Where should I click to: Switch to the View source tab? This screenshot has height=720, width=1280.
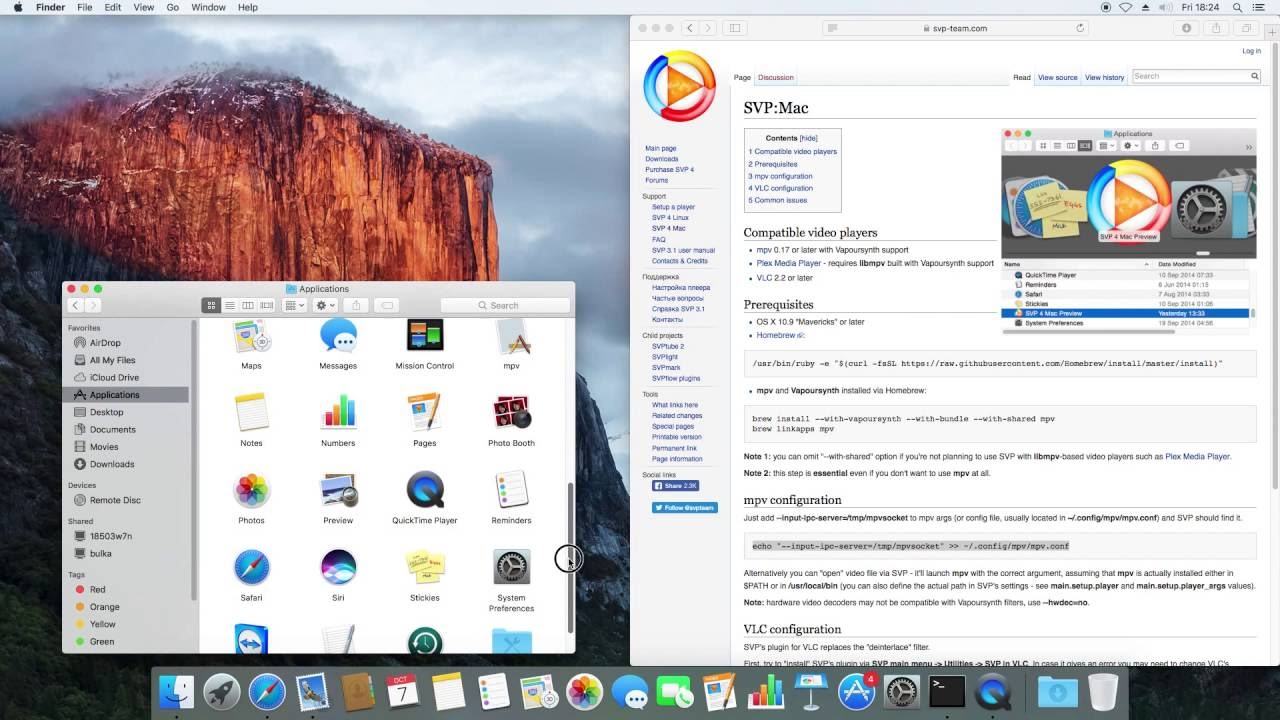coord(1057,77)
